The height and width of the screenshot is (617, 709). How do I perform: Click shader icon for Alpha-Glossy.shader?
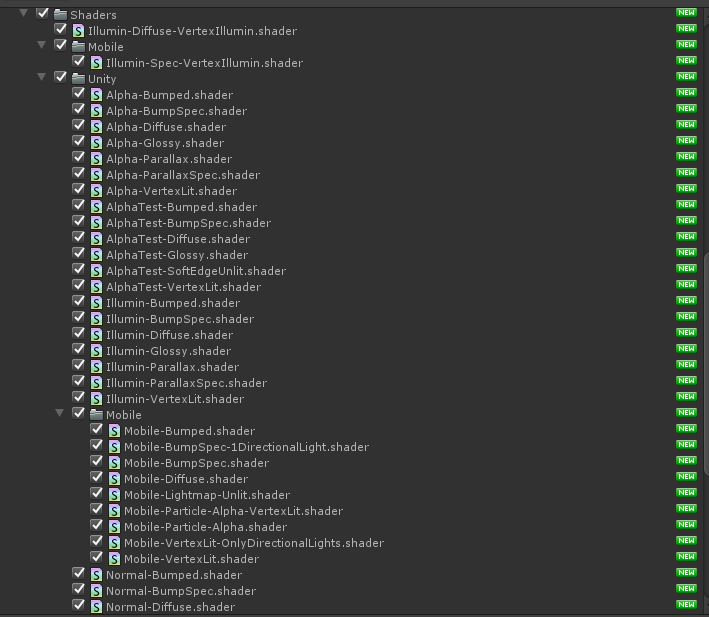pyautogui.click(x=96, y=143)
